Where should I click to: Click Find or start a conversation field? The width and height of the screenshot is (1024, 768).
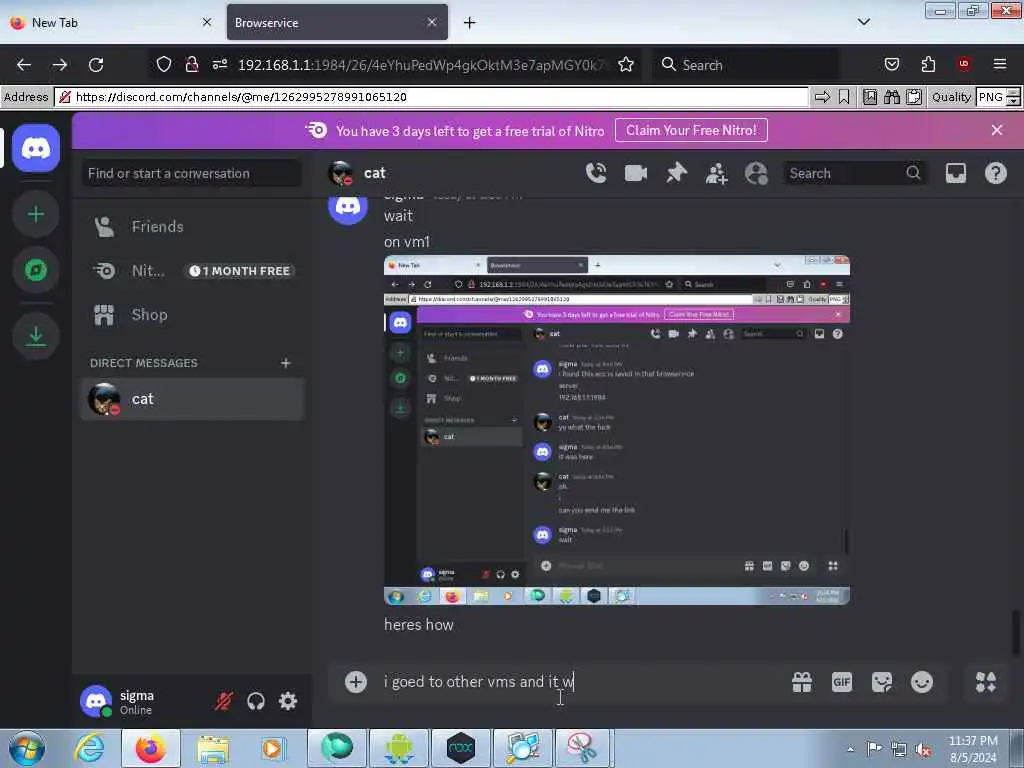pyautogui.click(x=191, y=174)
